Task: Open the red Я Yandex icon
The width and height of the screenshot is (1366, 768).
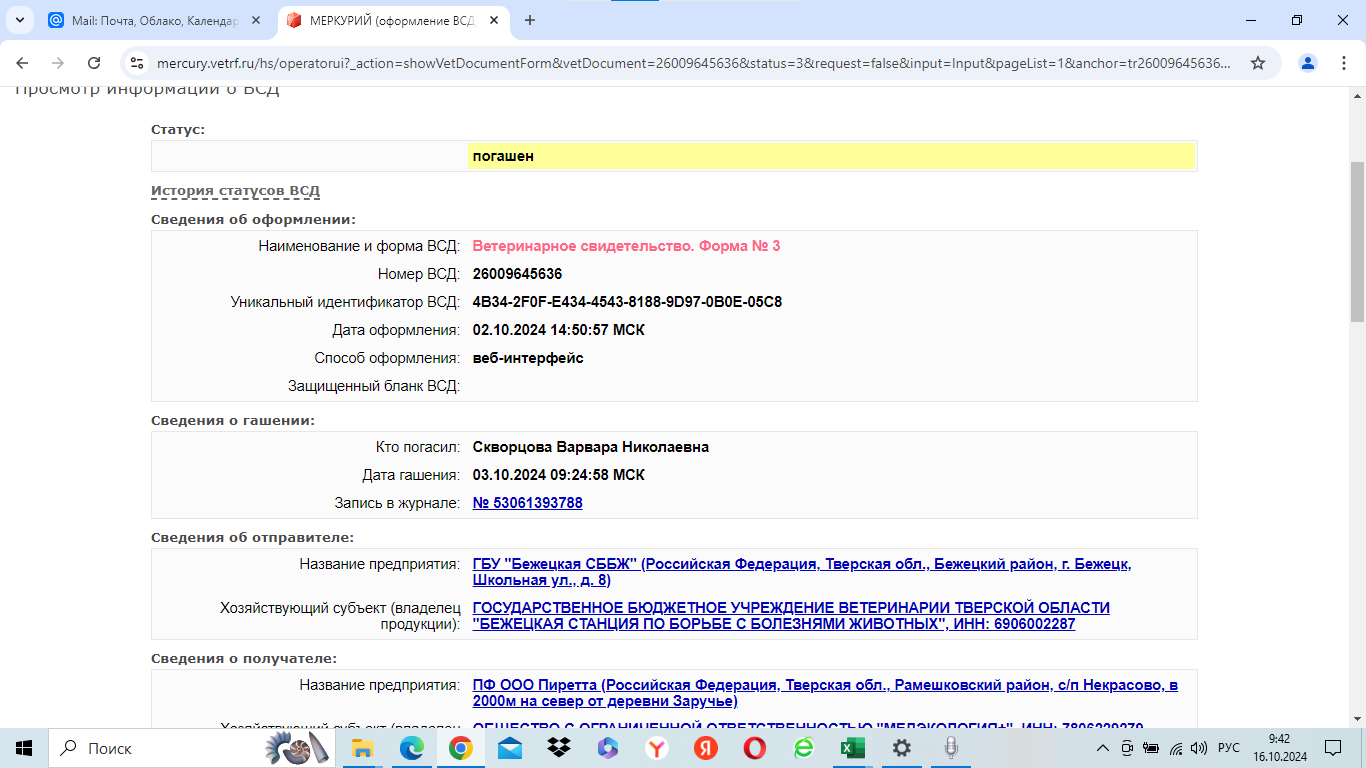Action: 706,748
